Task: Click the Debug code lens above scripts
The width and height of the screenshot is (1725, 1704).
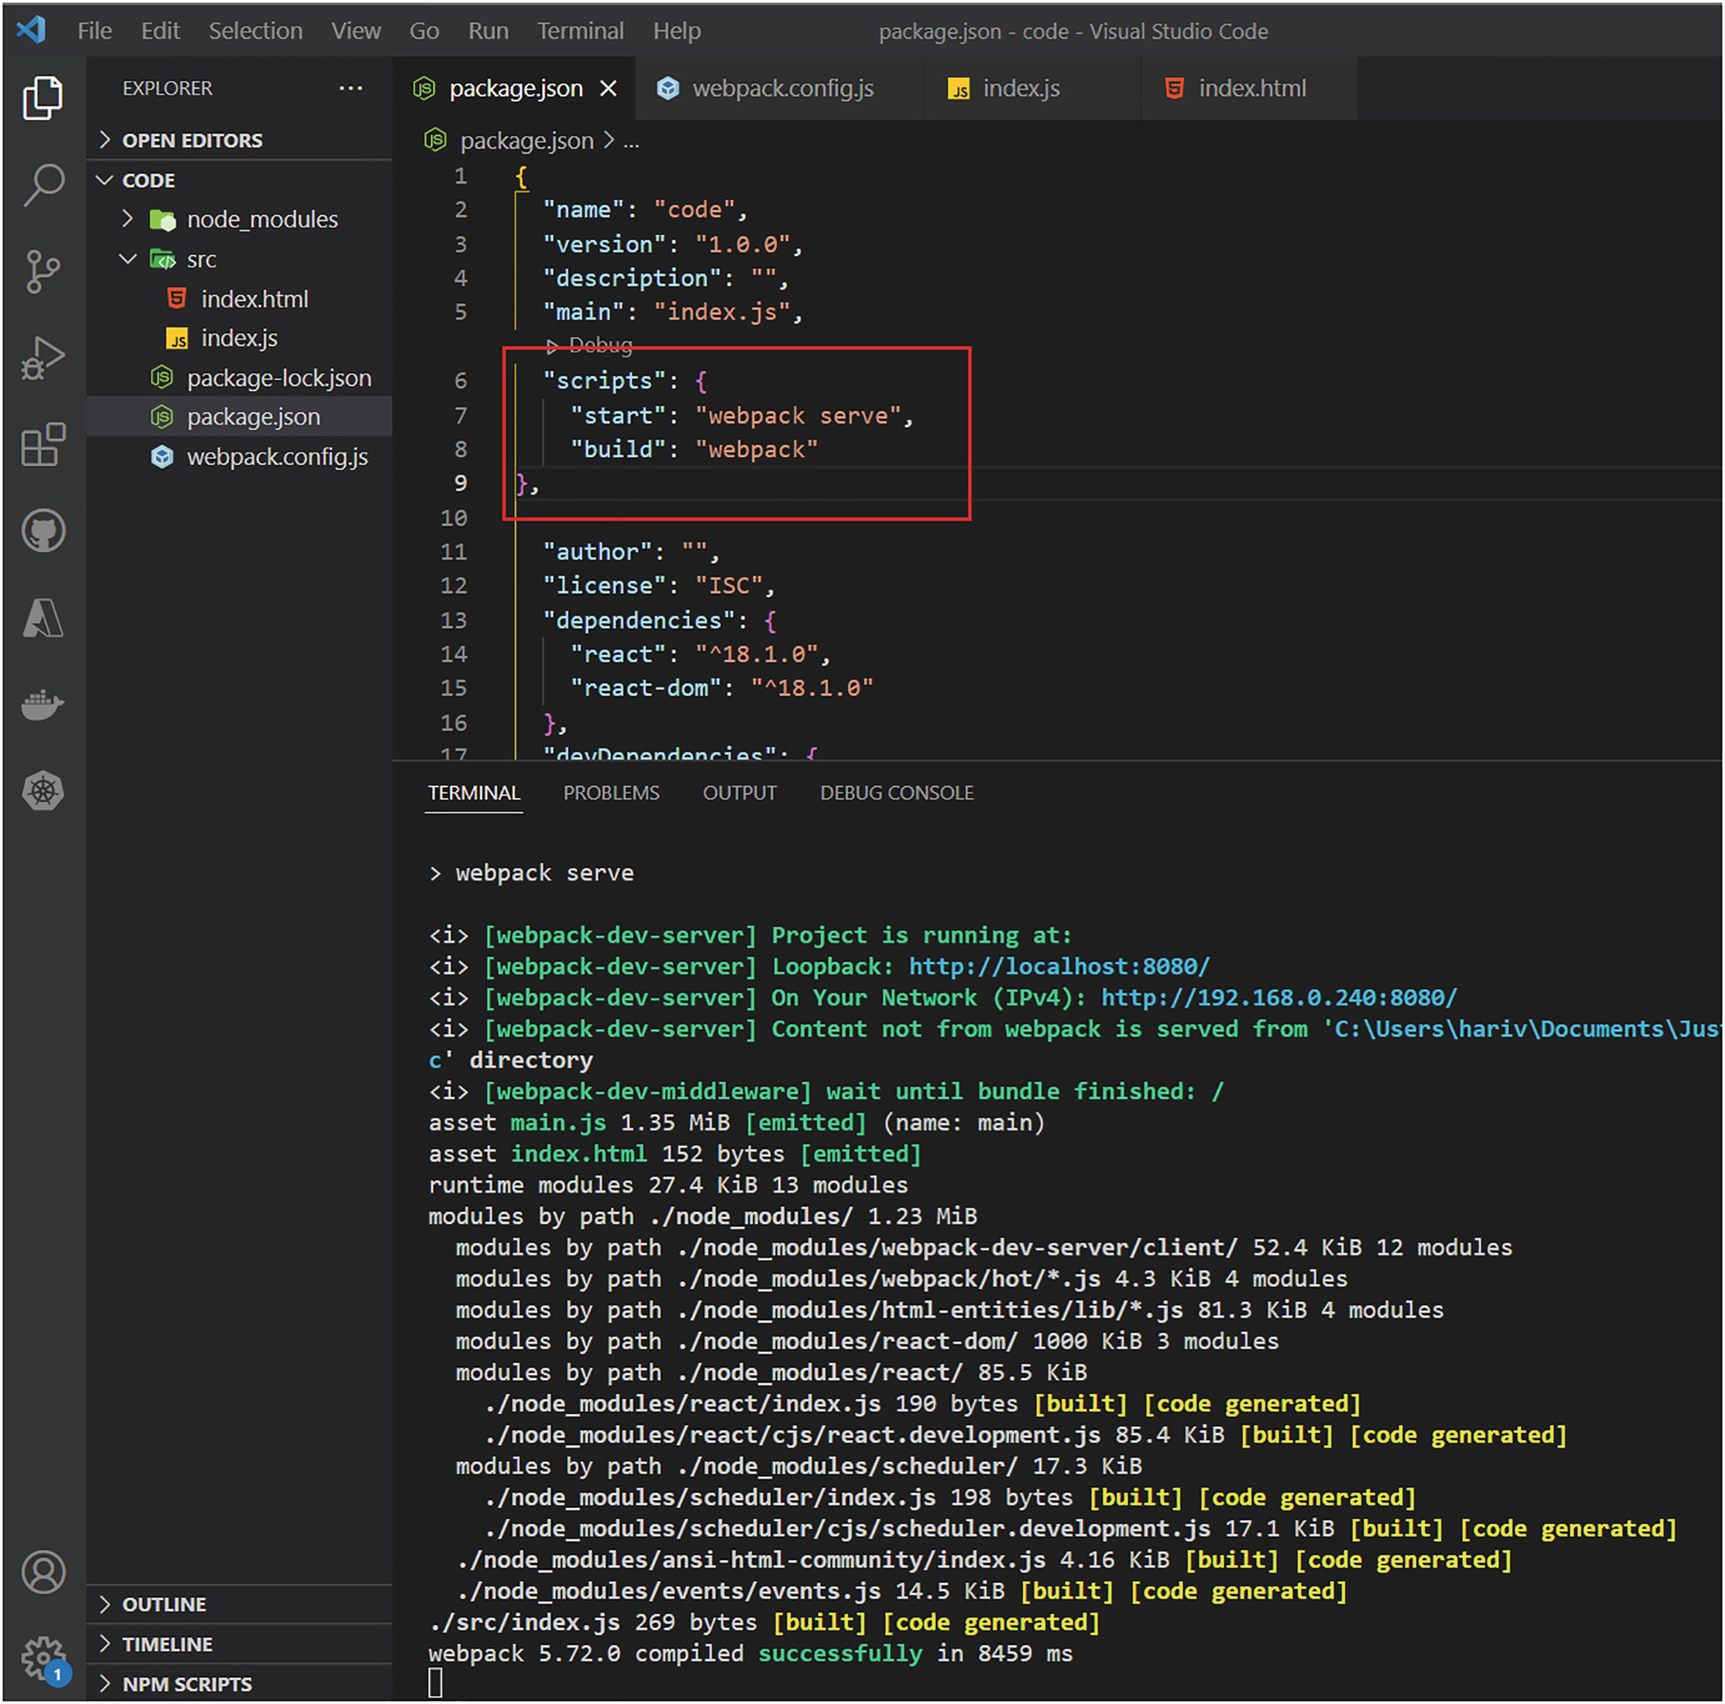Action: point(599,345)
